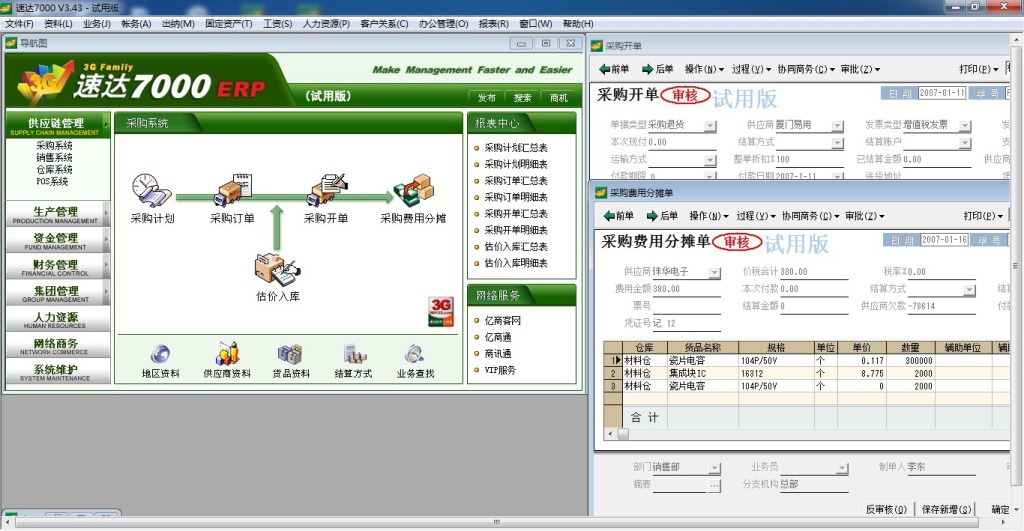1024x531 pixels.
Task: Open the 固定资产(T) menu
Action: pyautogui.click(x=229, y=24)
